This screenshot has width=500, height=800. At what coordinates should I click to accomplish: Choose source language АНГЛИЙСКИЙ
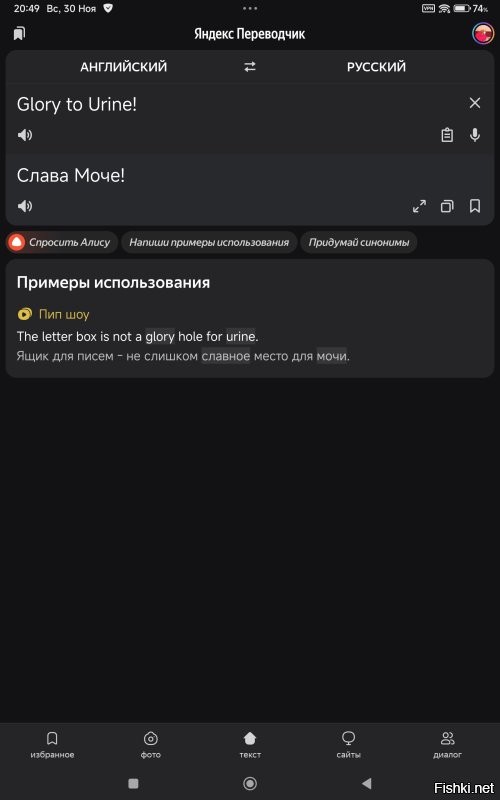click(x=123, y=67)
